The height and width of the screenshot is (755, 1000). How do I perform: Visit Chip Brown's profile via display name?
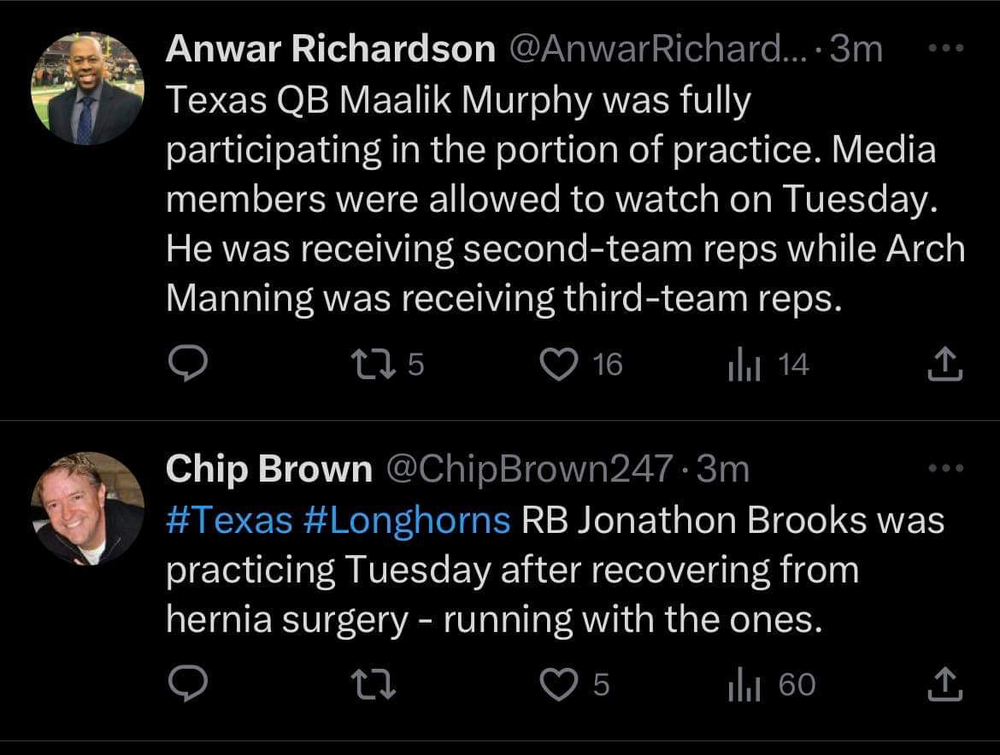267,468
